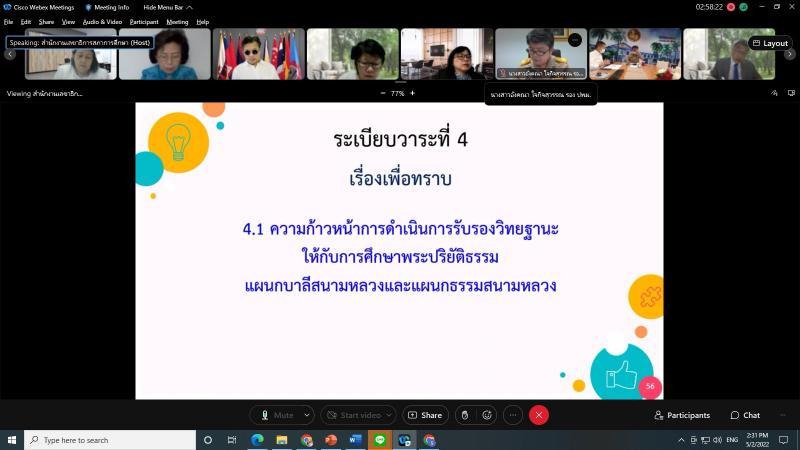This screenshot has height=450, width=800.
Task: Collapse with Hide Menu Bar
Action: click(x=168, y=7)
